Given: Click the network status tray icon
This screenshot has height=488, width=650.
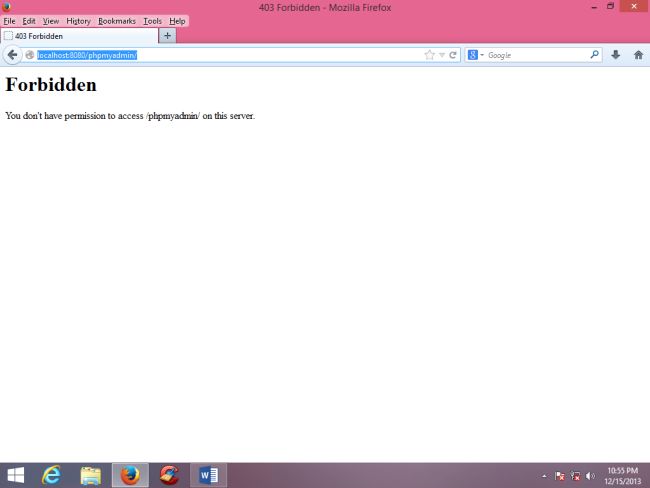Looking at the screenshot, I should tap(575, 476).
